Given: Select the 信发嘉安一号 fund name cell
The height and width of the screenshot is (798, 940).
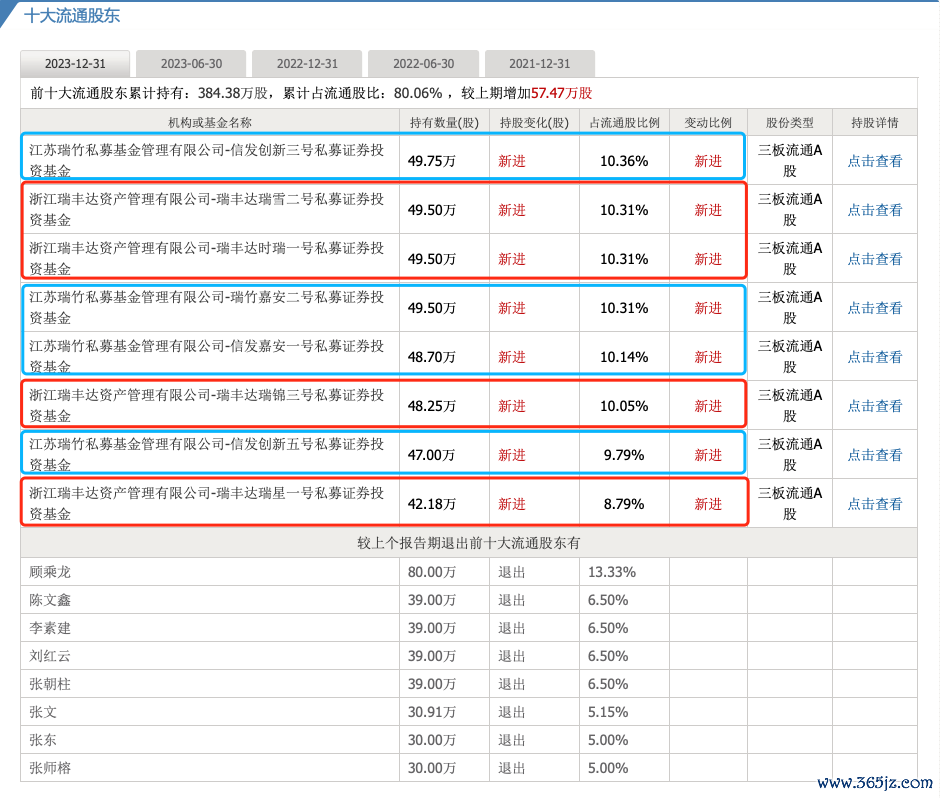Looking at the screenshot, I should [210, 356].
